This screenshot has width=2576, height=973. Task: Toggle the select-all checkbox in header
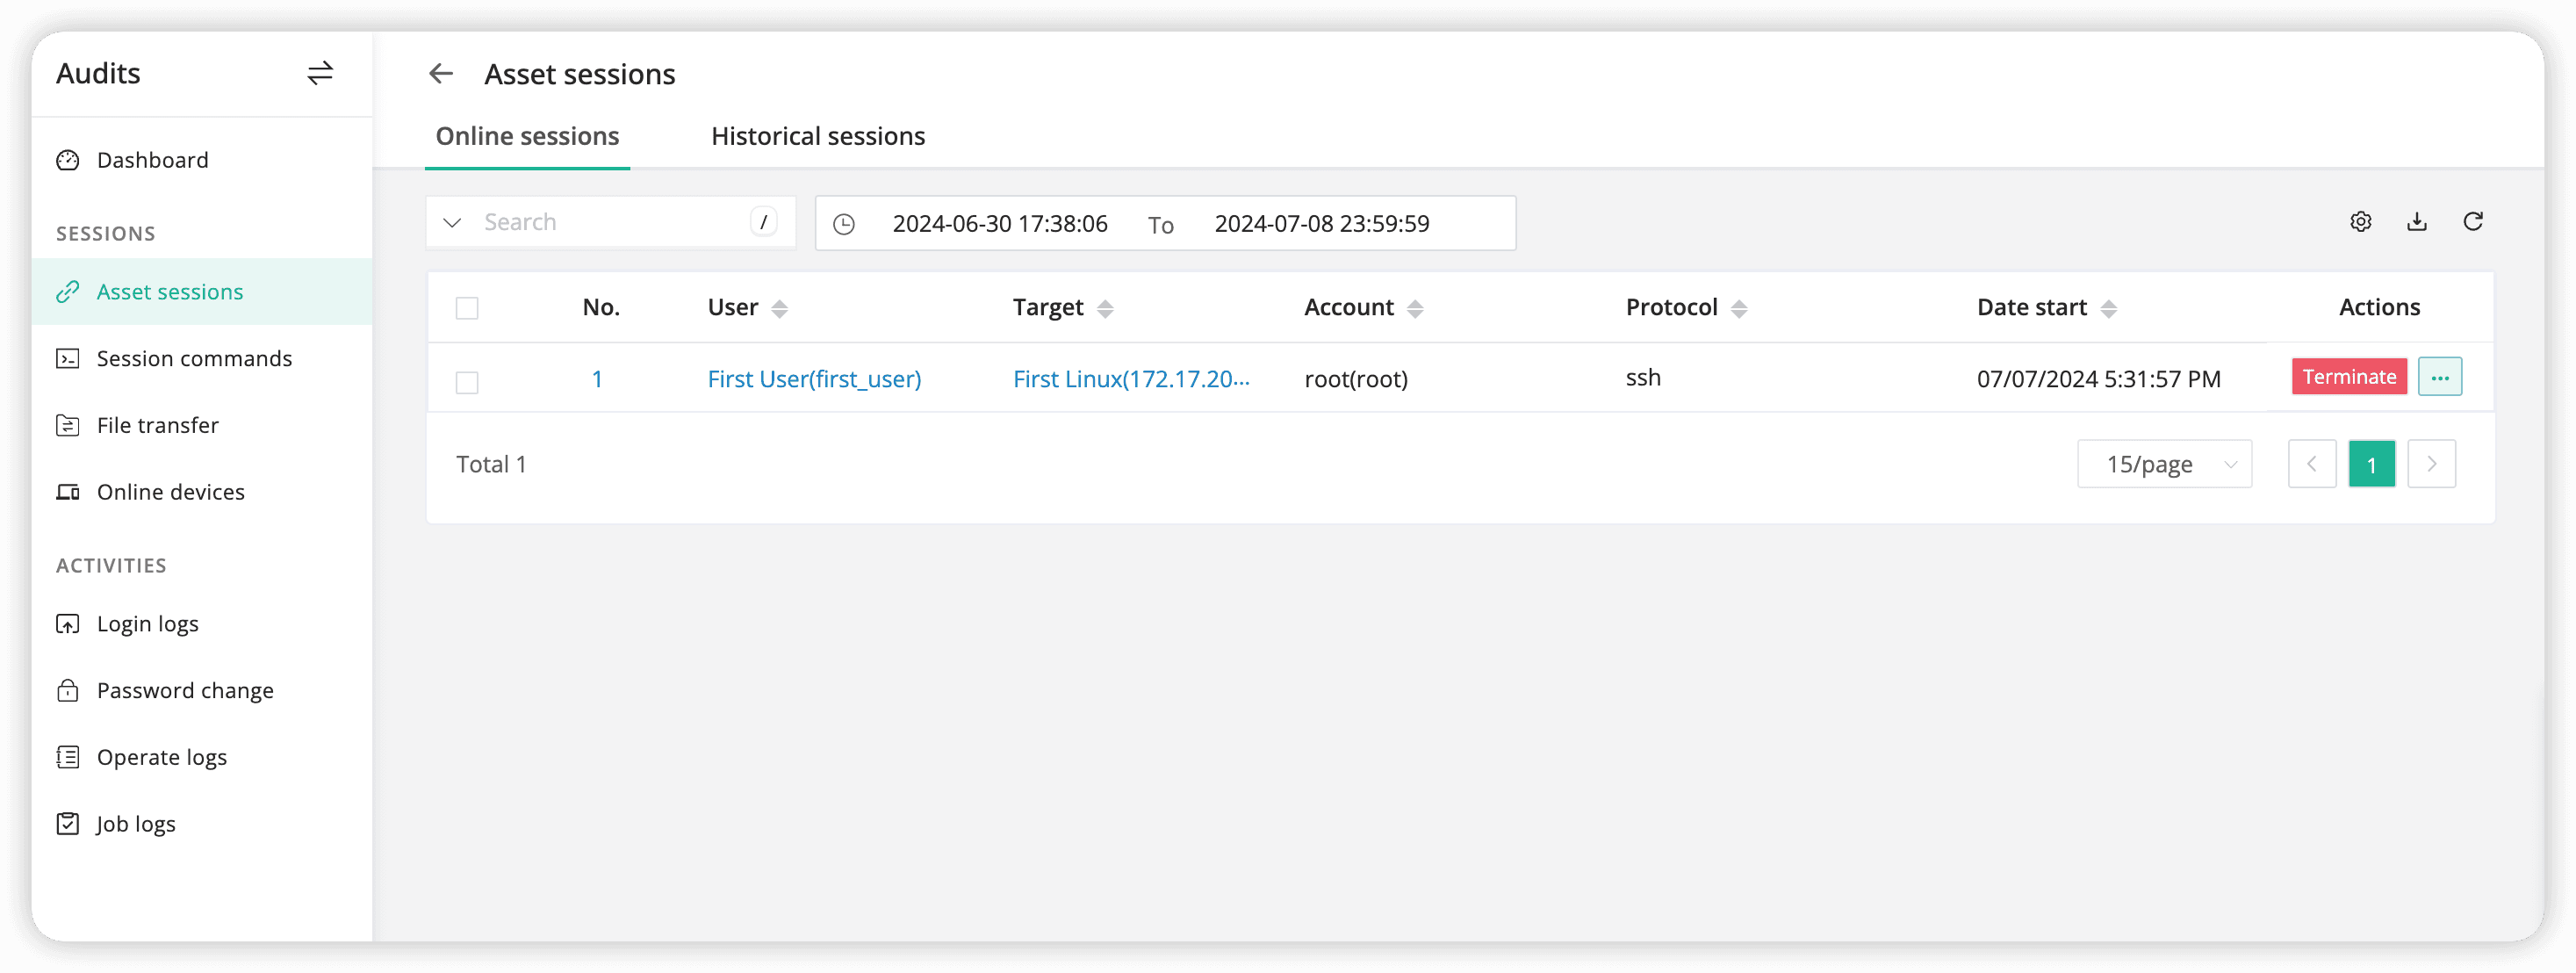coord(466,307)
